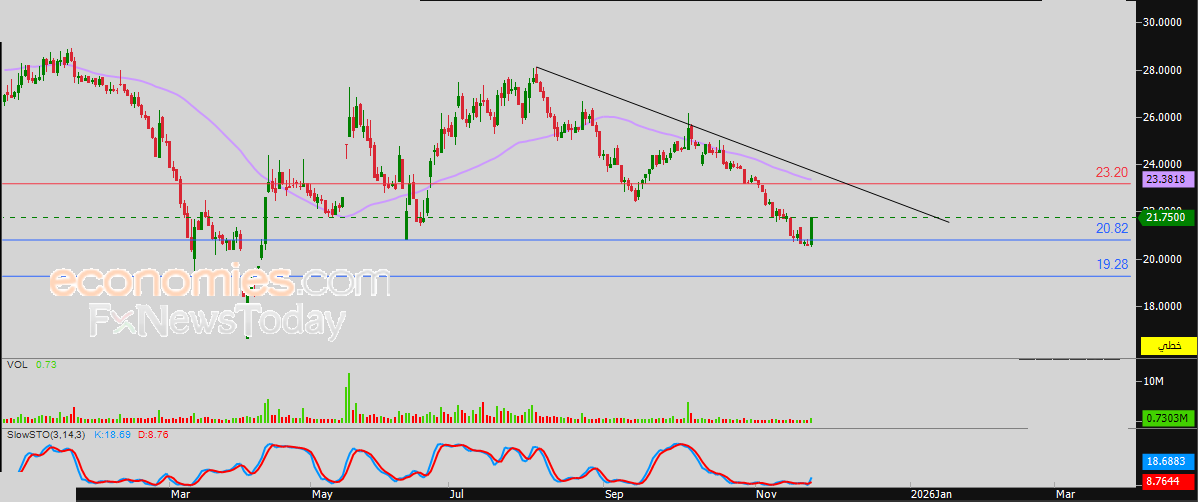Click the 18.0000 price axis label
Viewport: 1198px width, 502px height.
coord(1163,306)
